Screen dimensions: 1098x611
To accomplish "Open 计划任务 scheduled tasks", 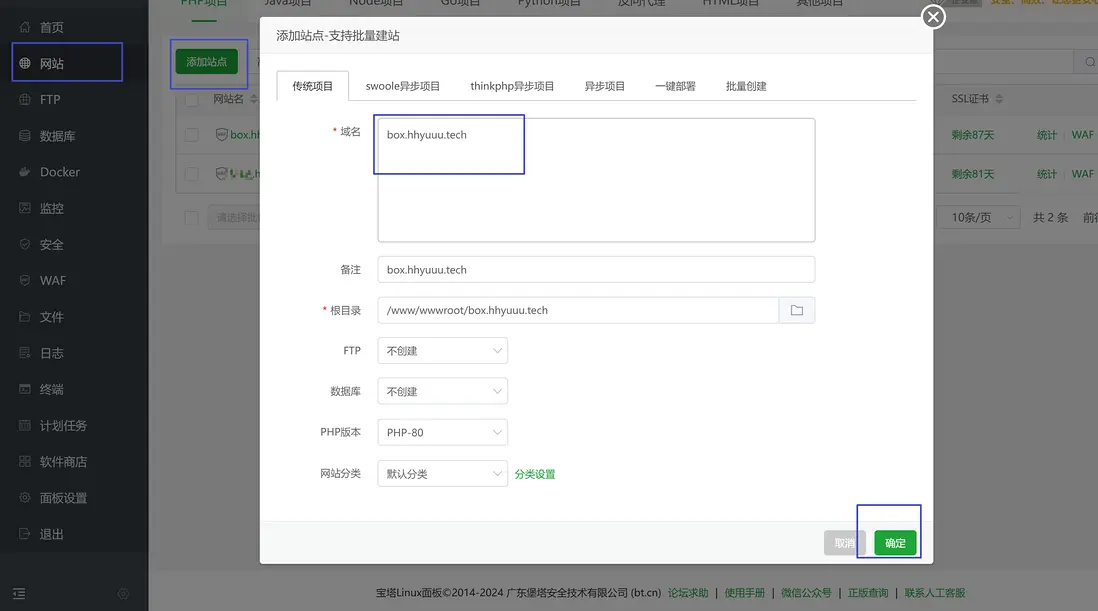I will pyautogui.click(x=62, y=426).
